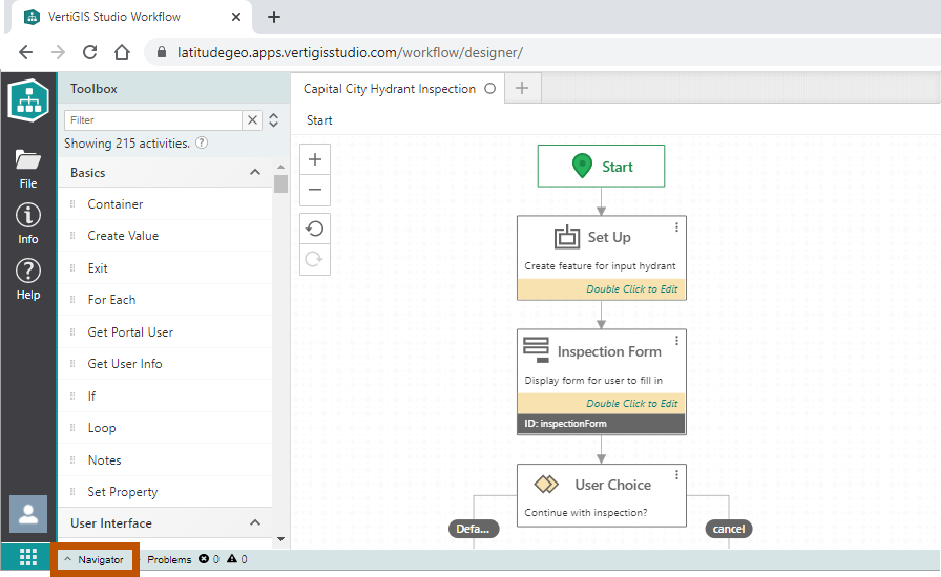Select the Get Portal User activity
The height and width of the screenshot is (577, 941).
(130, 332)
